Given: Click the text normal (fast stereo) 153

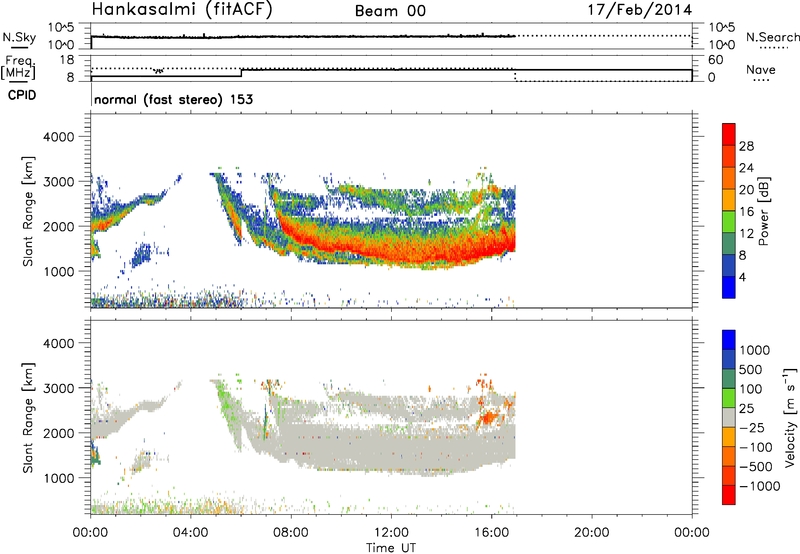Looking at the screenshot, I should [173, 99].
